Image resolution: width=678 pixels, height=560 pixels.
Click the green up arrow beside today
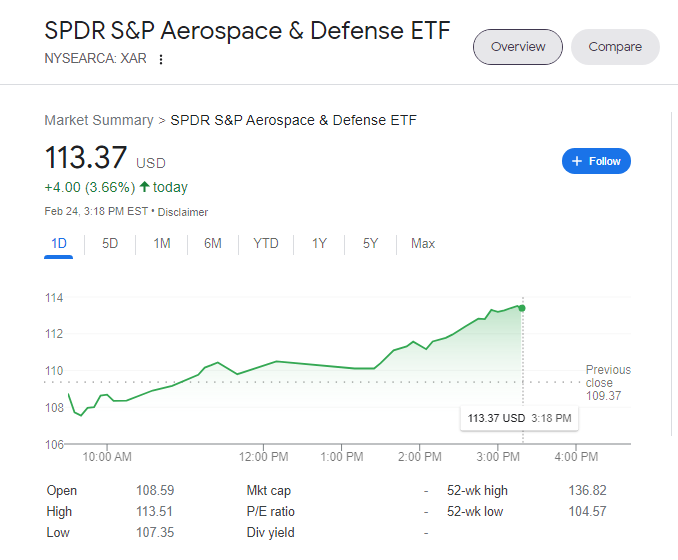coord(145,187)
